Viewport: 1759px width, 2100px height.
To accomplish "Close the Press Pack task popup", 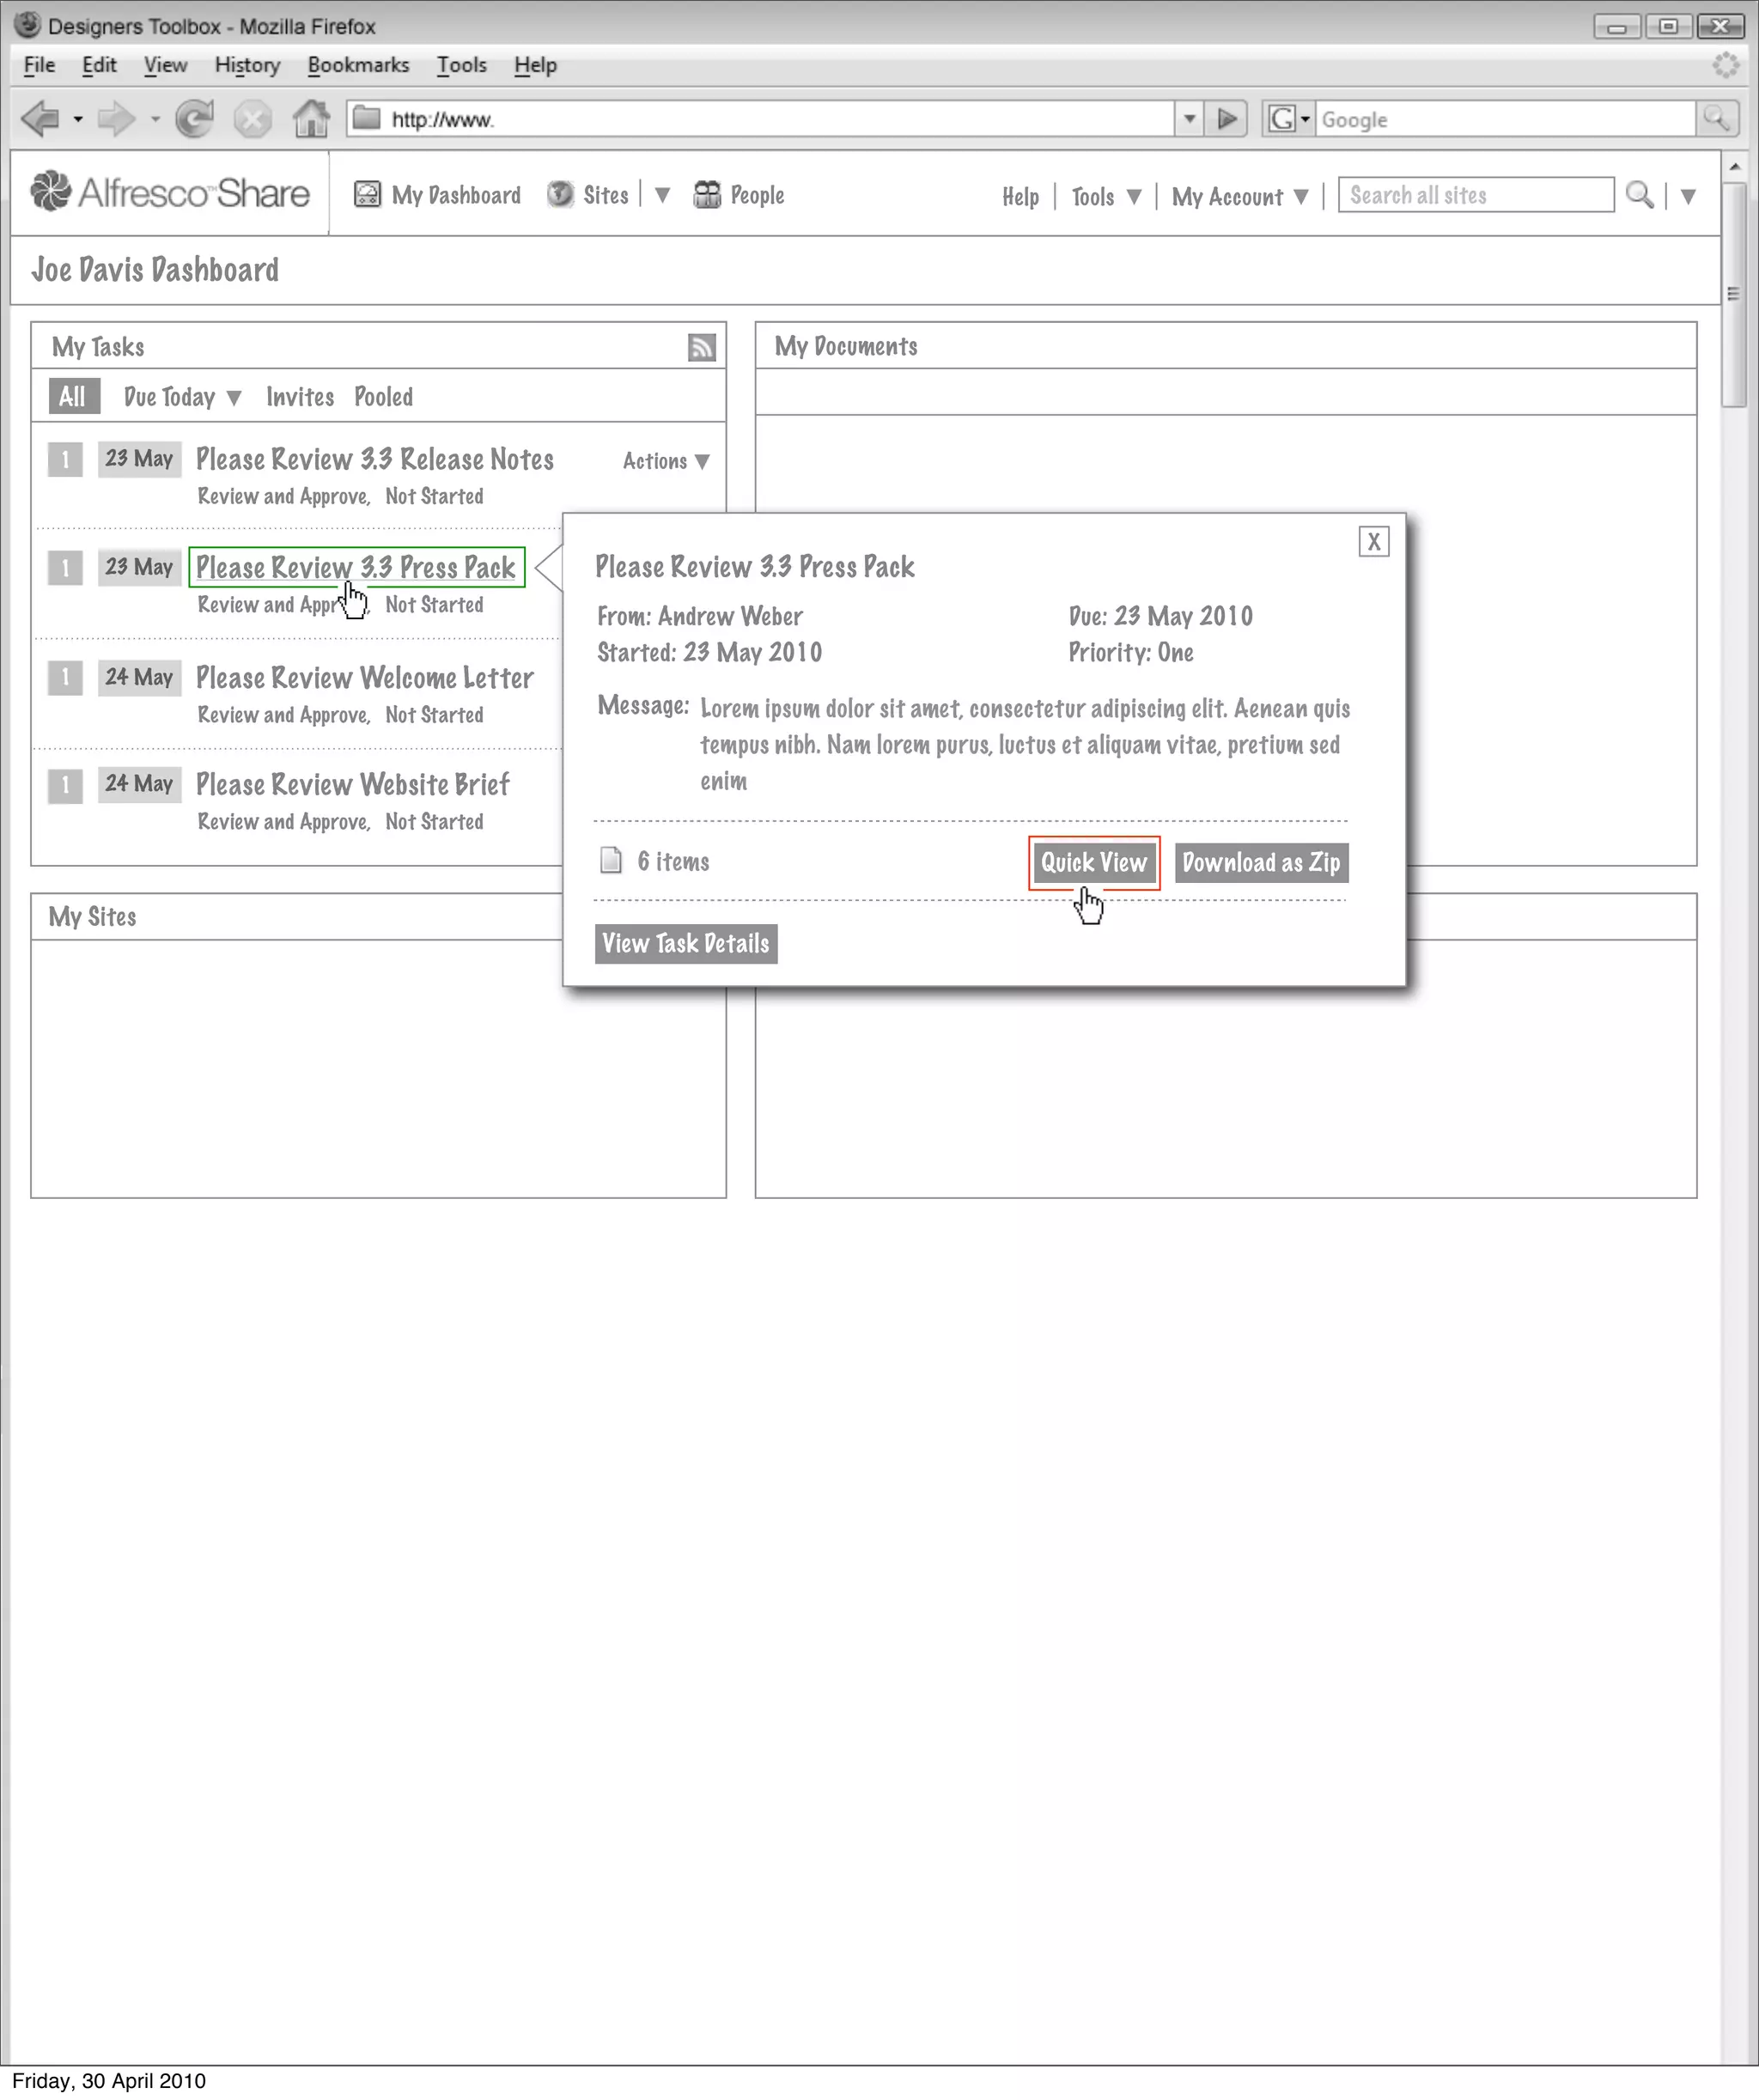I will 1373,542.
